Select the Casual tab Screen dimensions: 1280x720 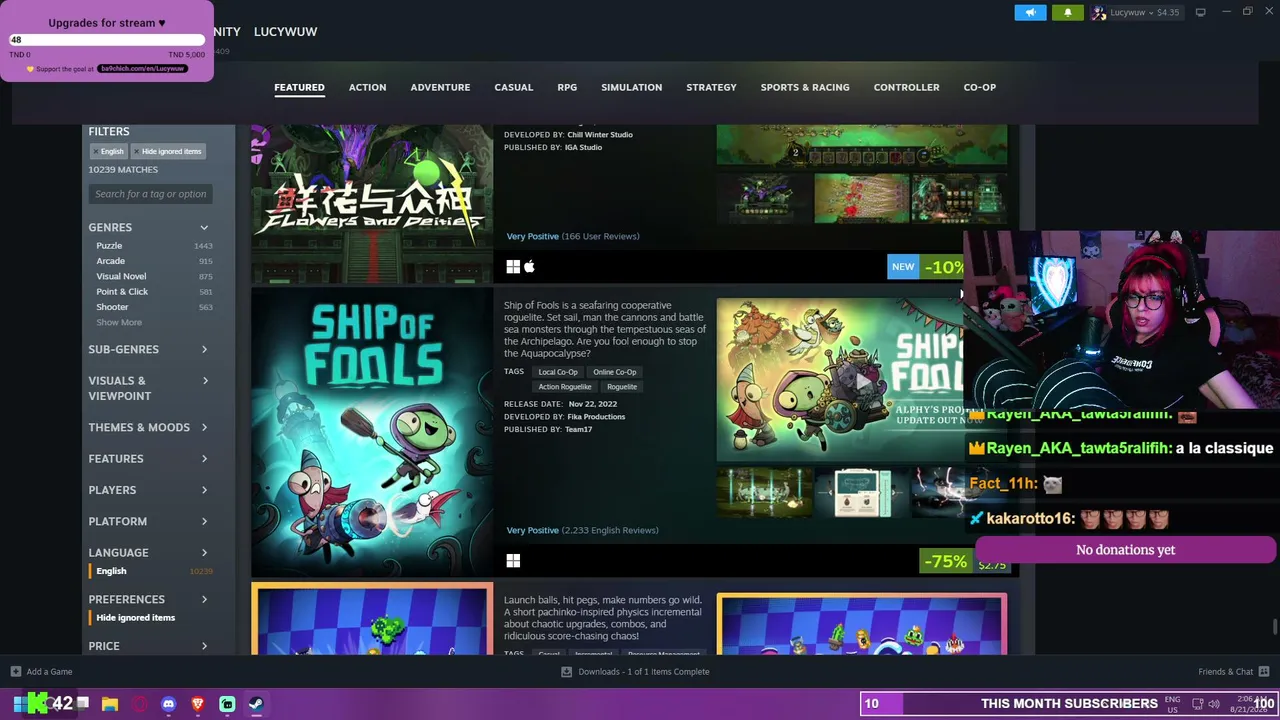tap(513, 87)
